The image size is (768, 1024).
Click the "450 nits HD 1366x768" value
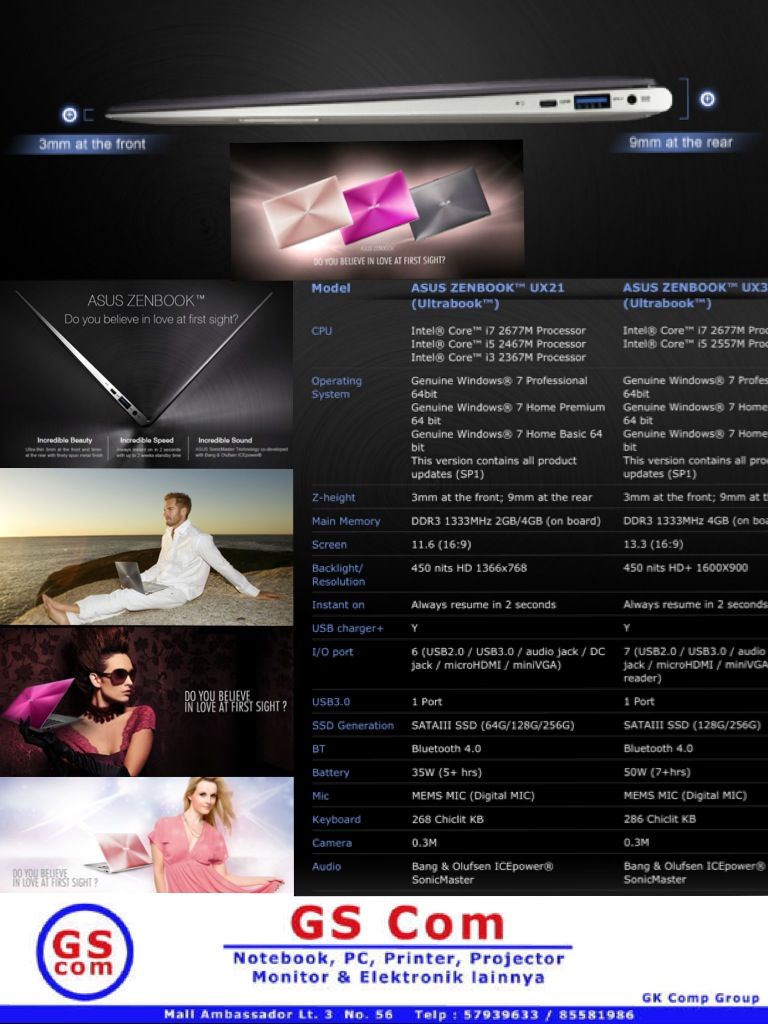point(469,568)
